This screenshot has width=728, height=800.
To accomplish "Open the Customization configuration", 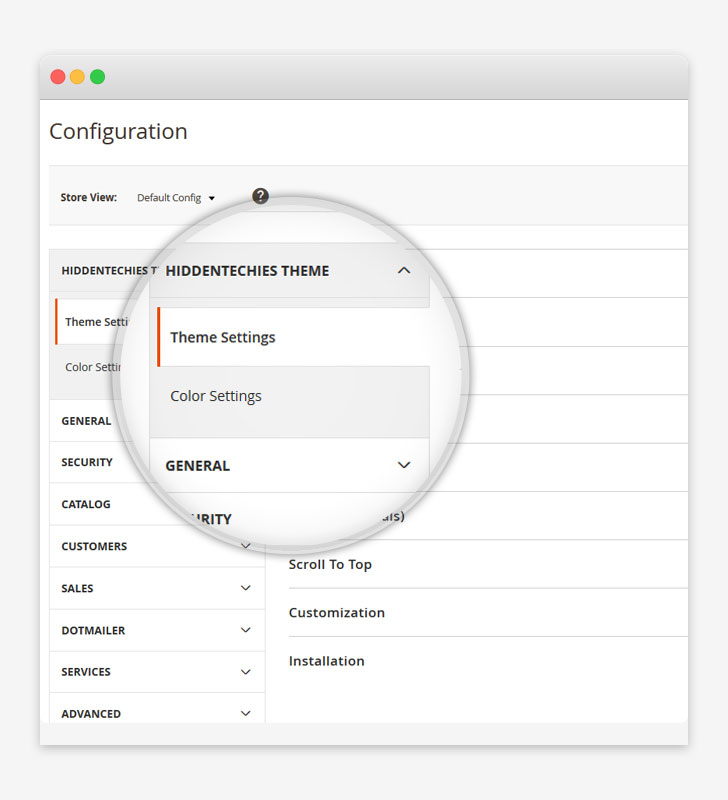I will [x=336, y=612].
